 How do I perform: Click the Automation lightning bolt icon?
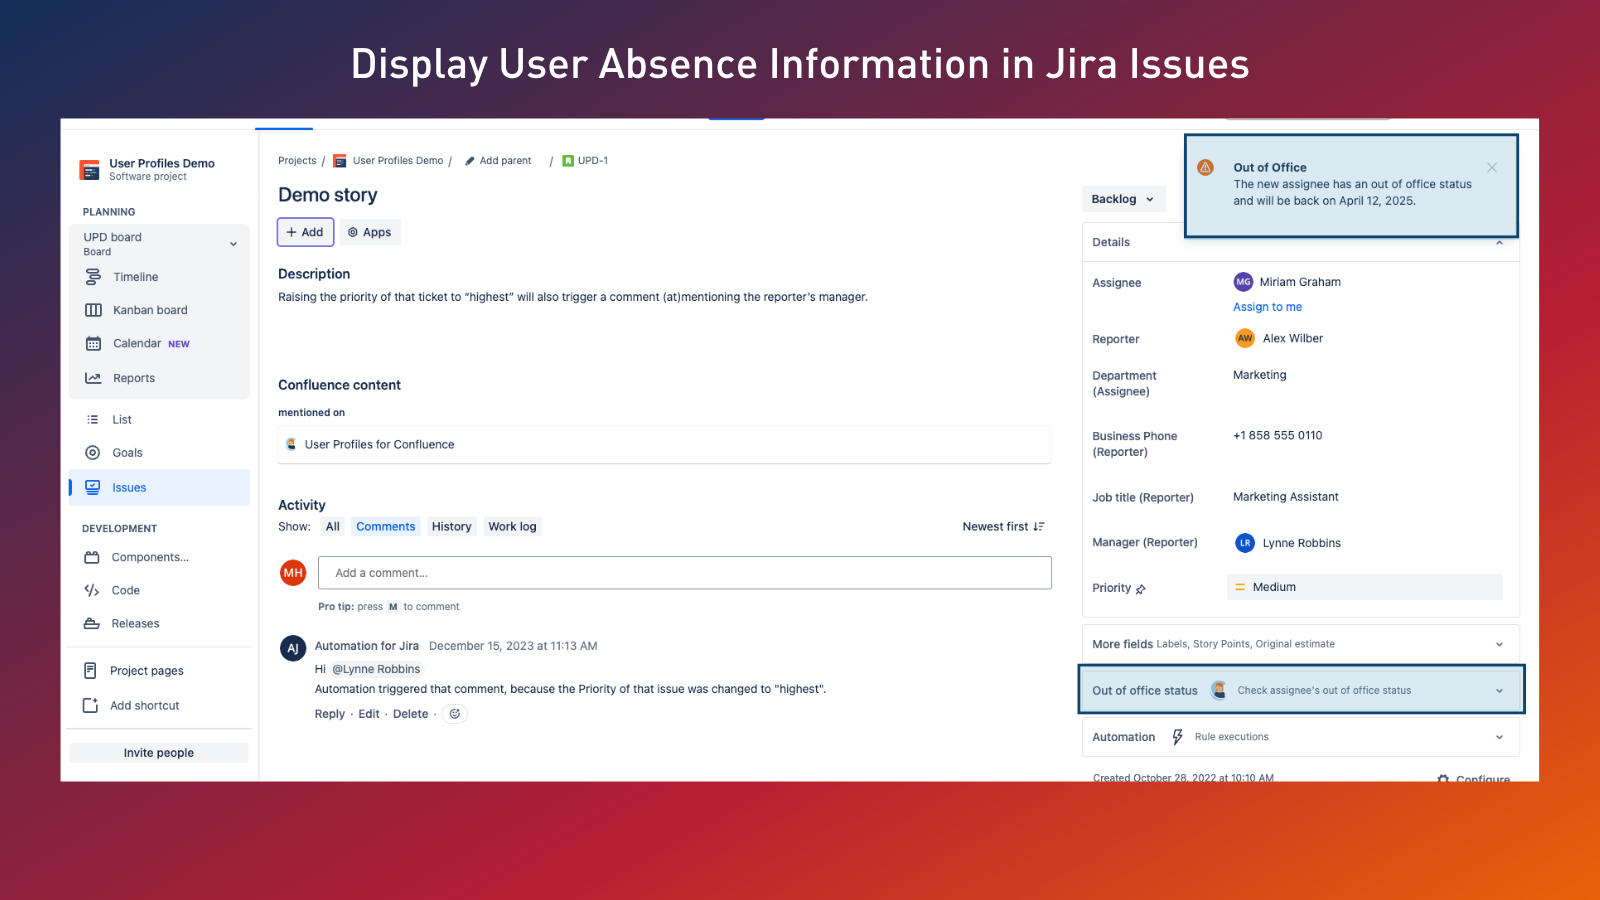tap(1177, 737)
